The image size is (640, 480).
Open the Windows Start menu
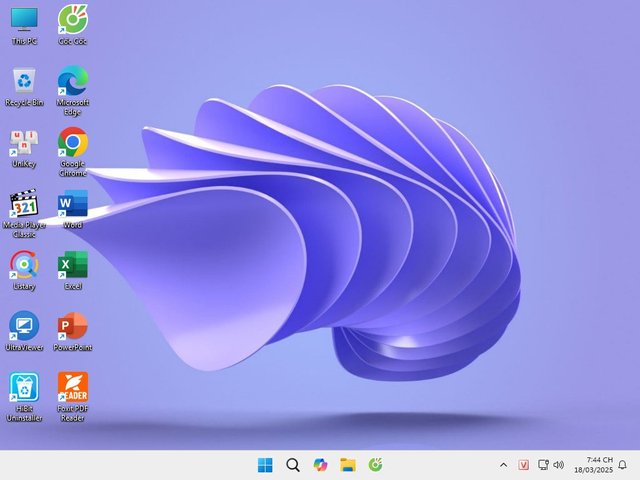[x=265, y=465]
